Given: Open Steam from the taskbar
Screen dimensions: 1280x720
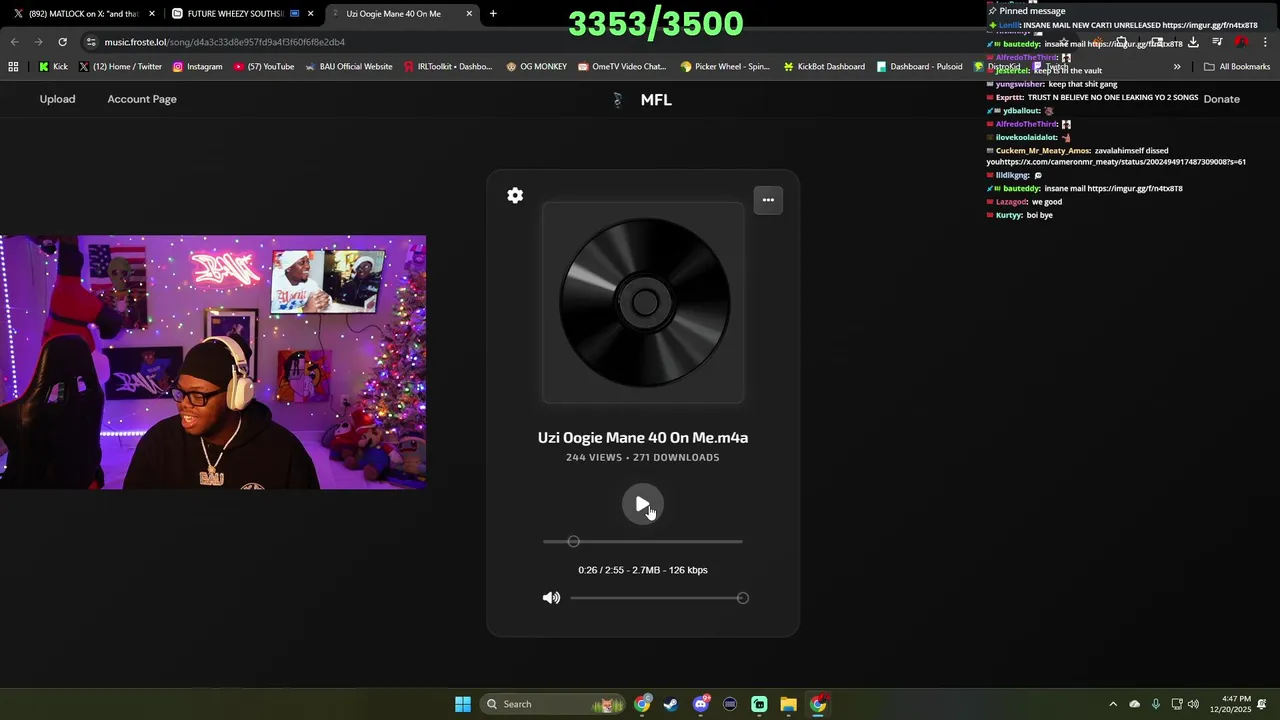Looking at the screenshot, I should [671, 704].
